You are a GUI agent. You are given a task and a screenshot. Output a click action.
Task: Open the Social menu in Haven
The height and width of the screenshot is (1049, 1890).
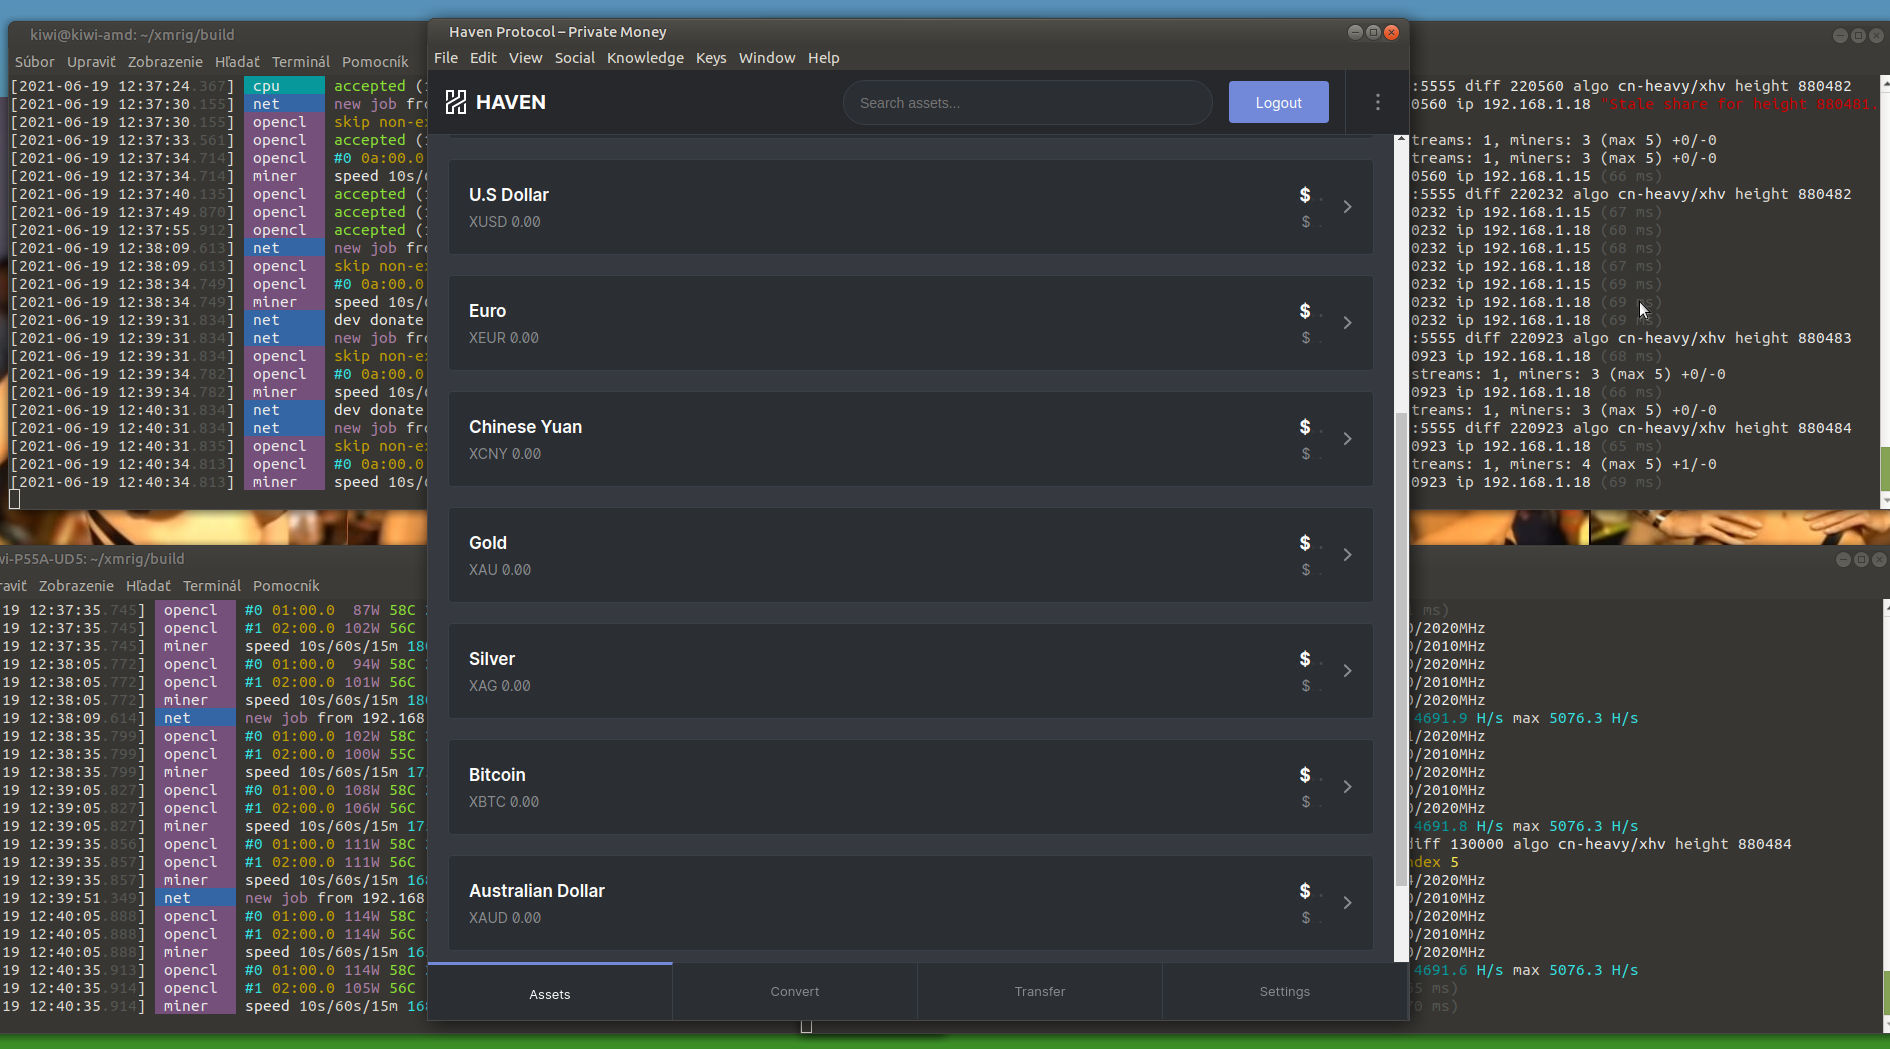coord(575,58)
